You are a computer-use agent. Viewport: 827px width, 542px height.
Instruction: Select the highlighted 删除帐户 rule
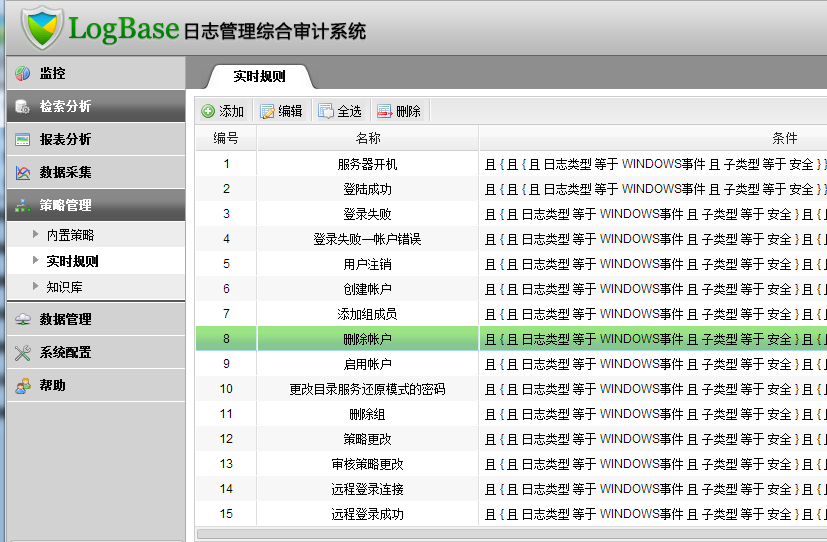click(368, 339)
